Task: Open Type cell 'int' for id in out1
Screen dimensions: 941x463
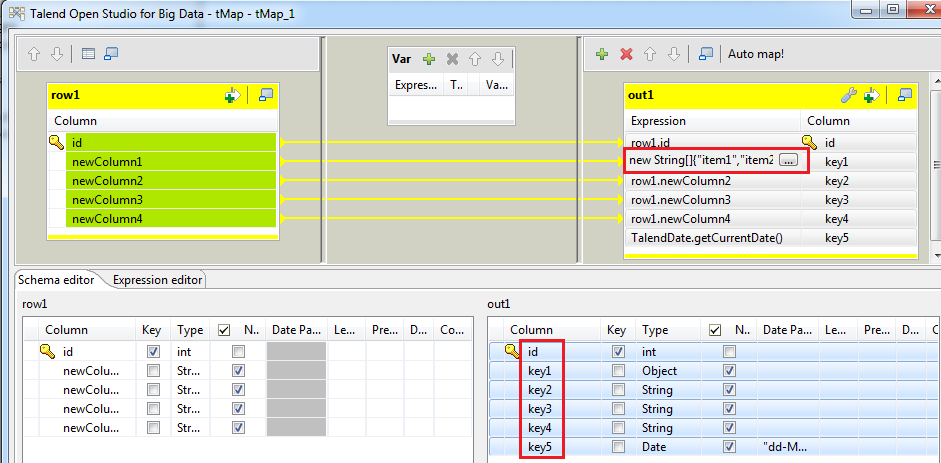Action: tap(668, 351)
